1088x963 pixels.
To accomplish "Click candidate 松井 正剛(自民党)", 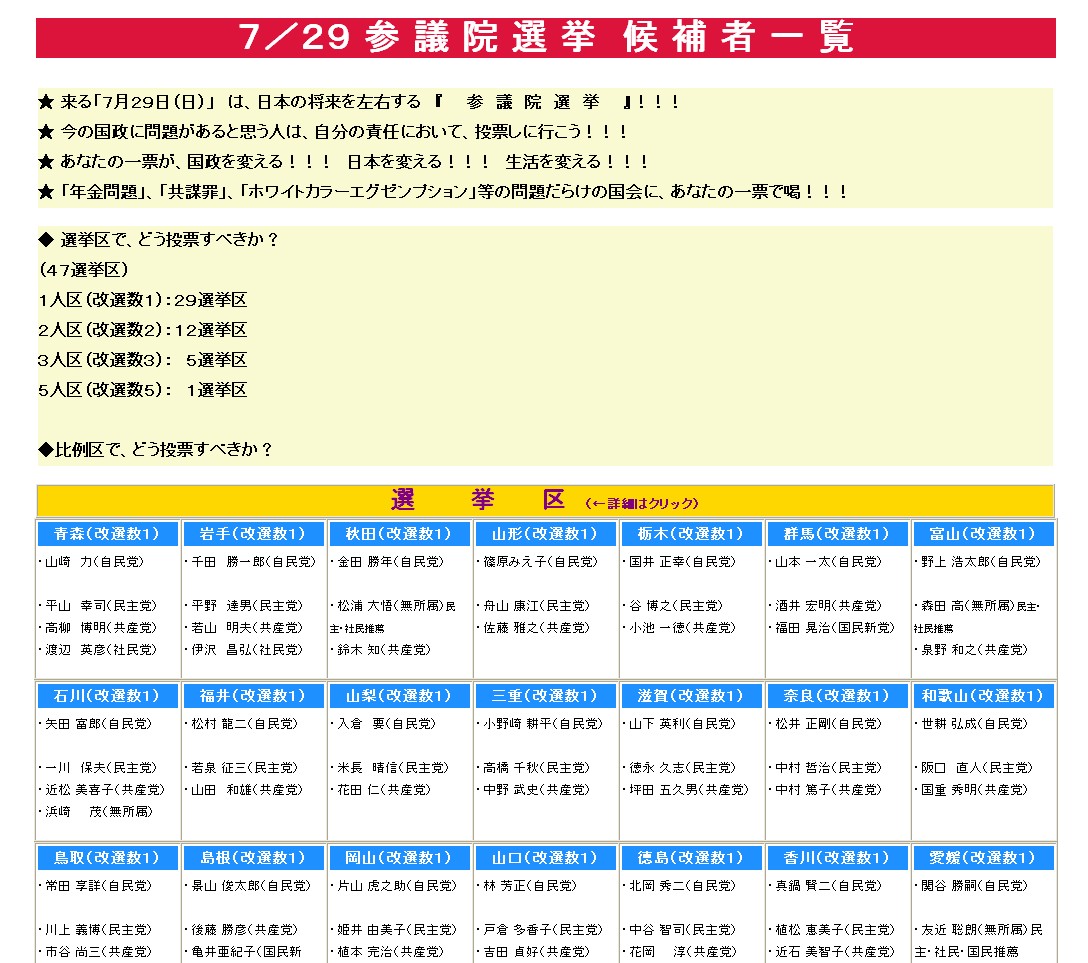I will (826, 724).
